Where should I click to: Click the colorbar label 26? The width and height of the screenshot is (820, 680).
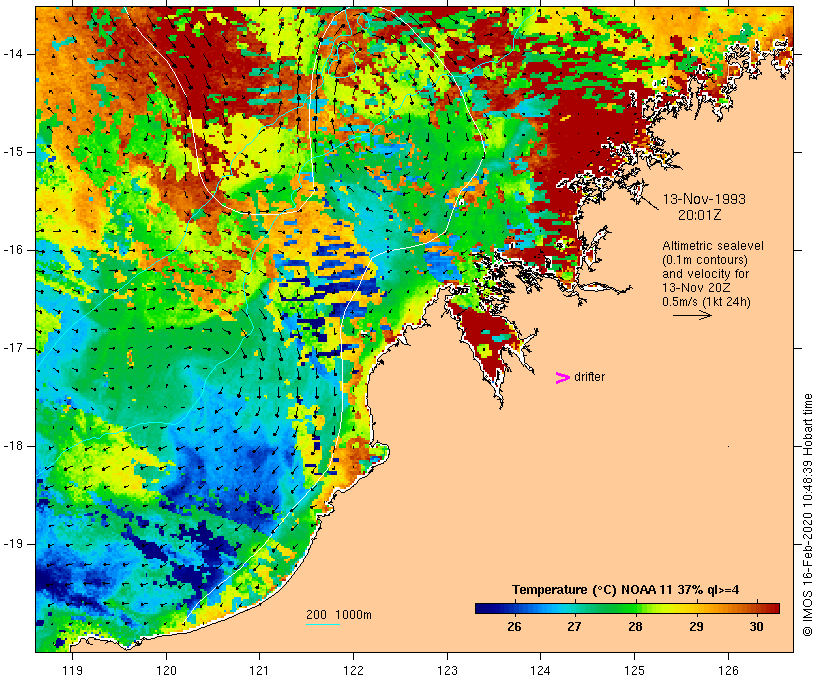(514, 627)
